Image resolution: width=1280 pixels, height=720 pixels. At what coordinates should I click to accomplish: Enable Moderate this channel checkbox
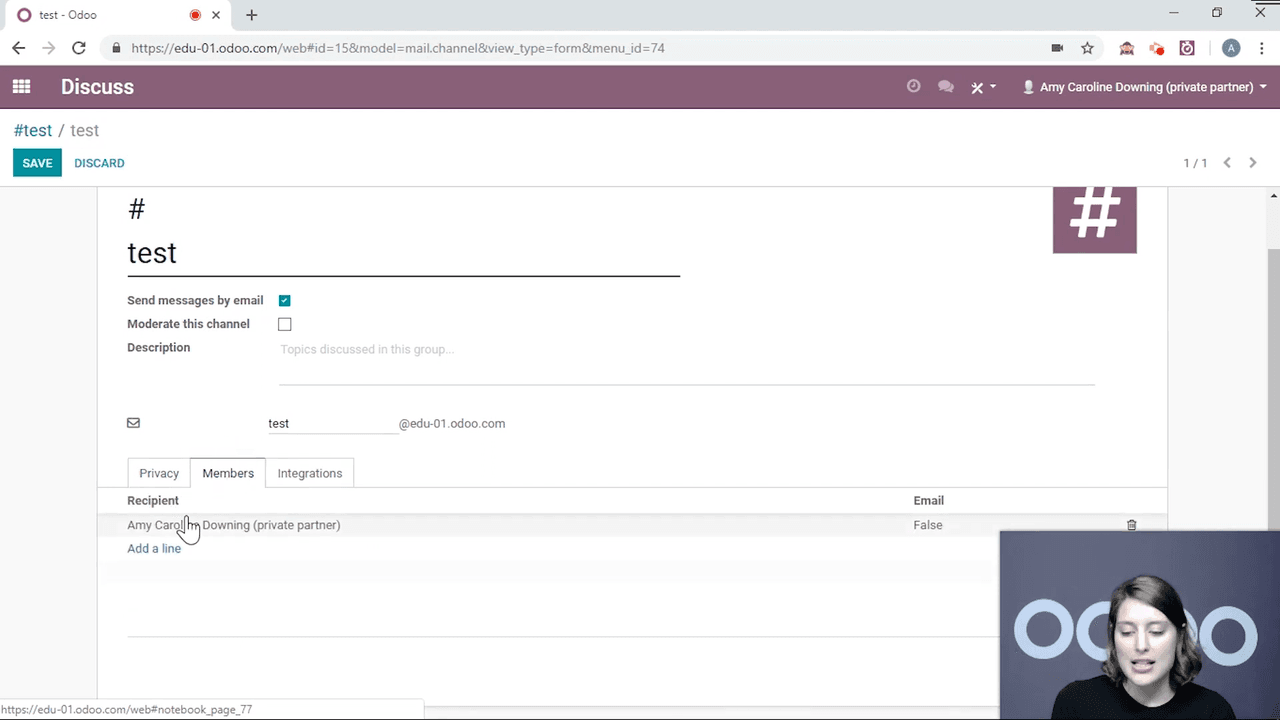285,324
